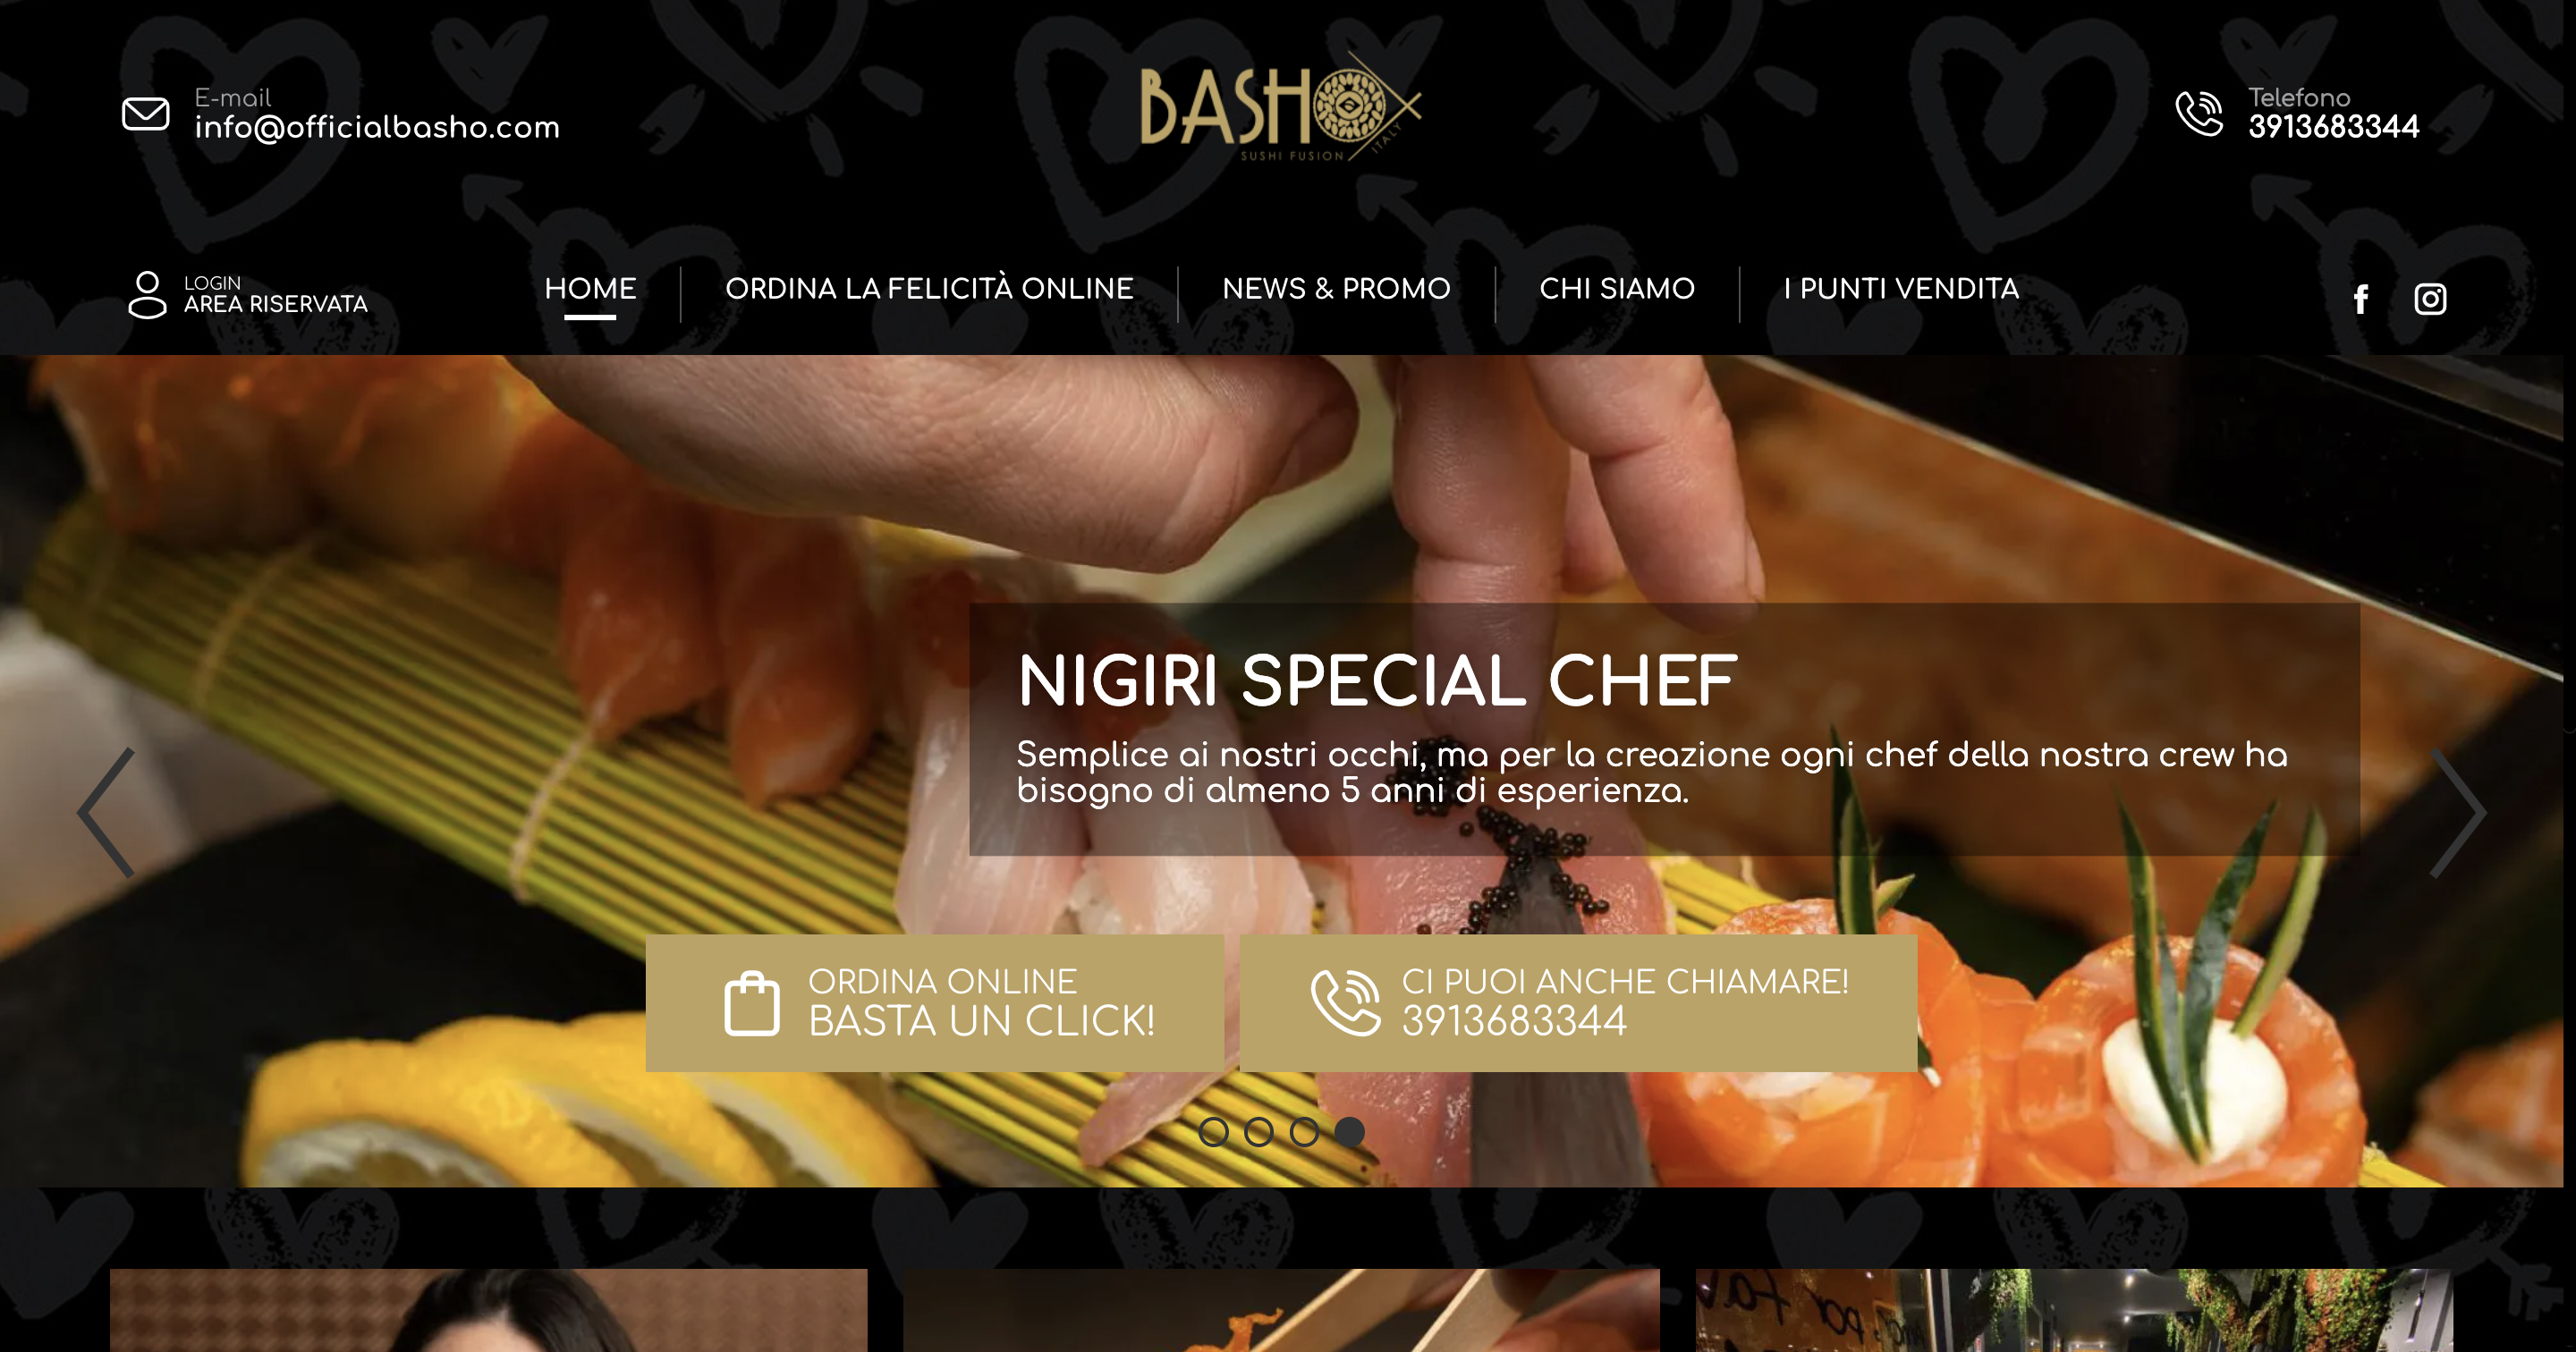Click the telephone icon beside Telefono
Viewport: 2576px width, 1352px height.
[x=2199, y=113]
